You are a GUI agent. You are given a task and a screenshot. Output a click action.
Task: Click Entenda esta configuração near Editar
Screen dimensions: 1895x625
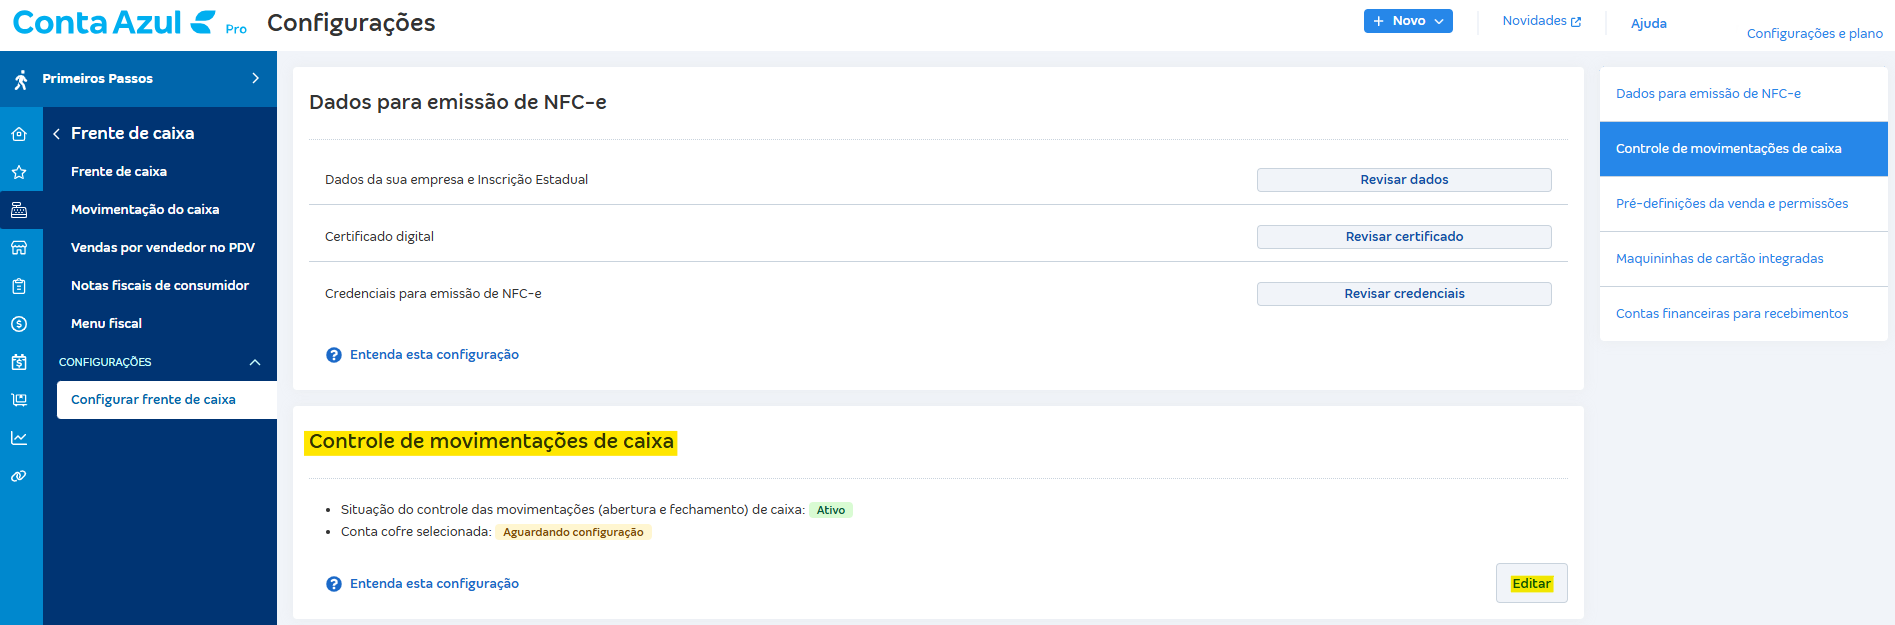434,584
